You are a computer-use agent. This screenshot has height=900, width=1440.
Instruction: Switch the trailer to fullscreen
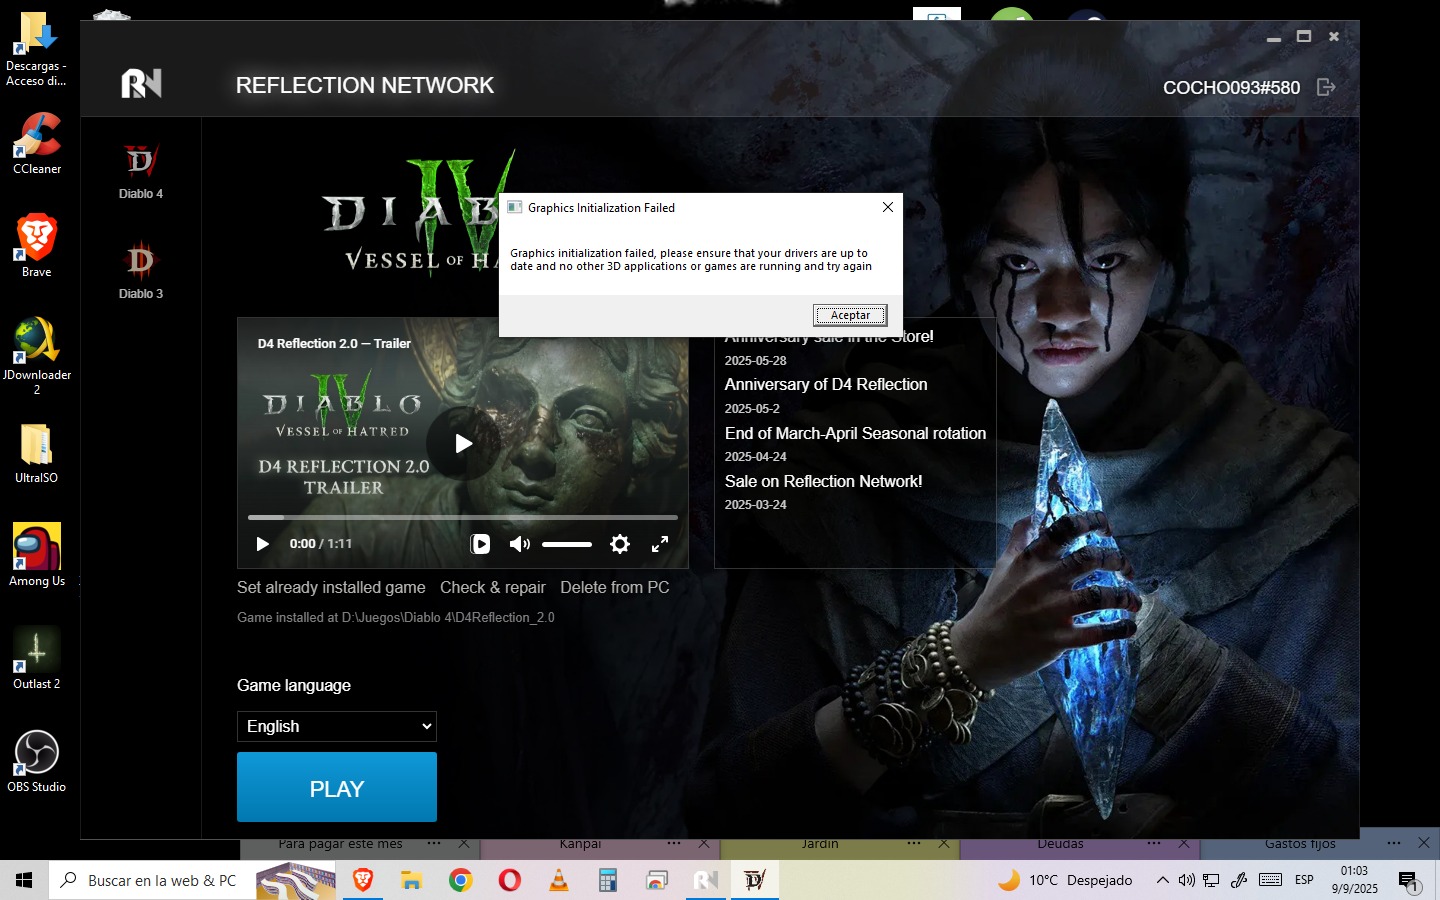click(x=660, y=544)
